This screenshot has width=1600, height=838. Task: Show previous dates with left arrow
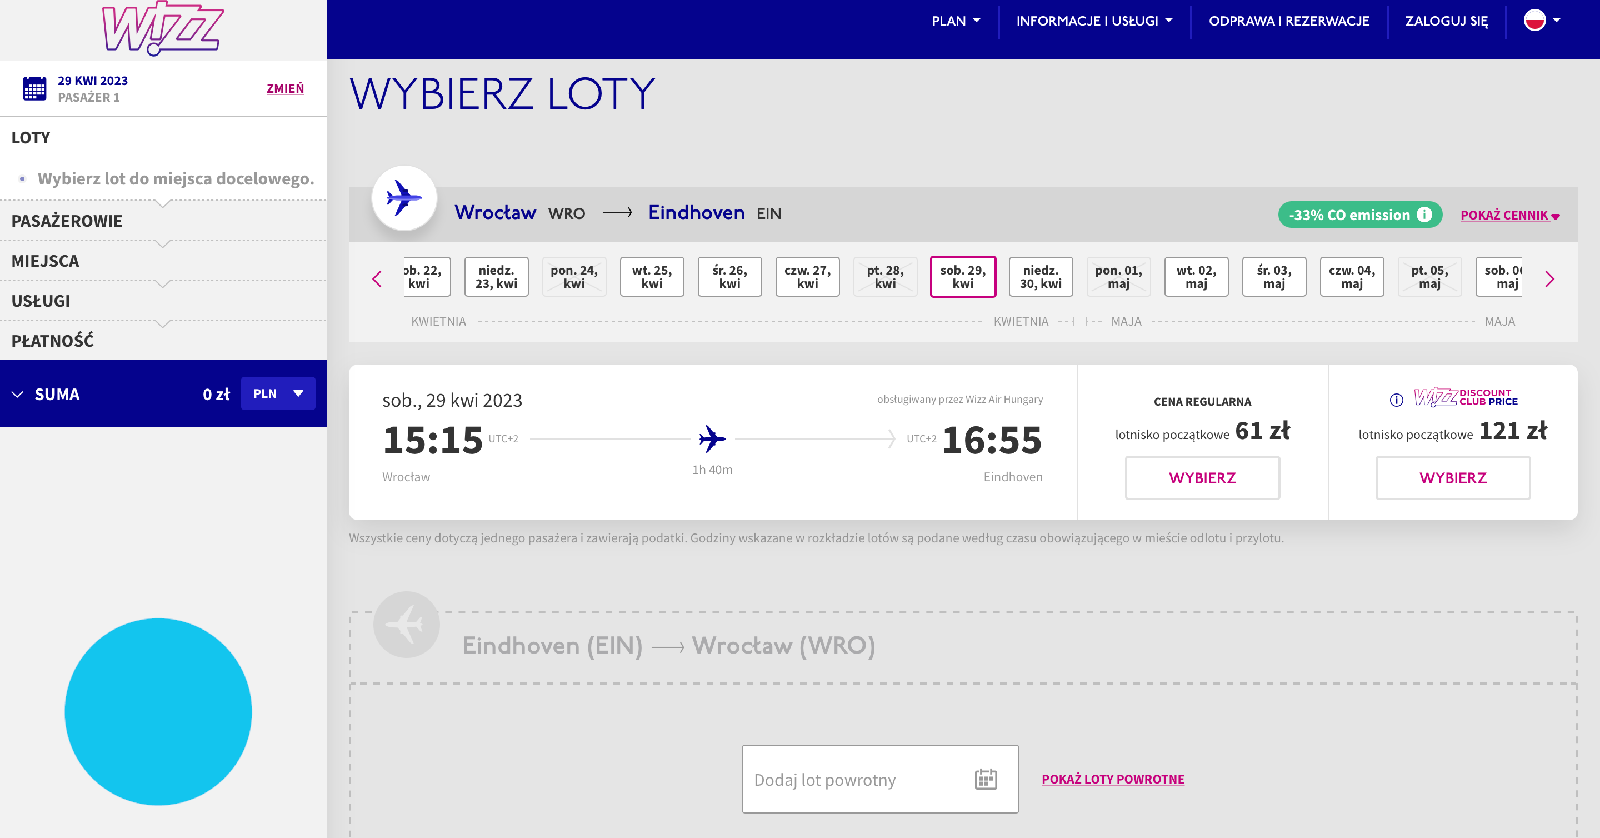377,279
